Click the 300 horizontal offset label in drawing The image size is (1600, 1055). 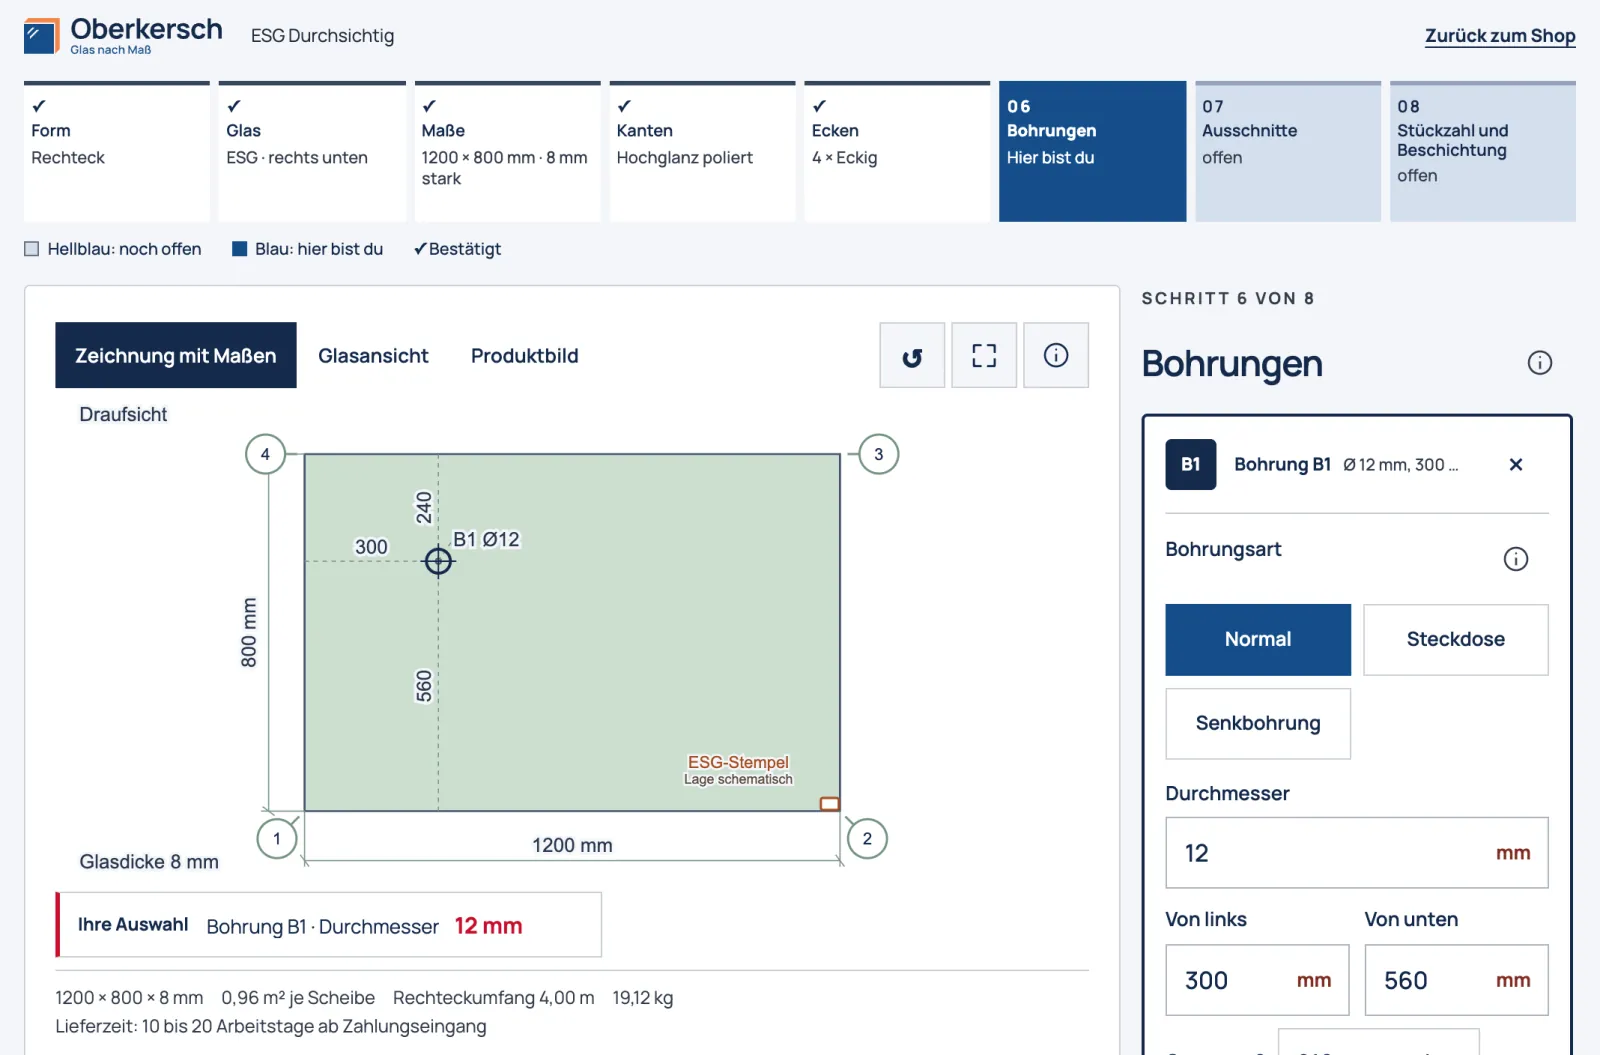371,547
